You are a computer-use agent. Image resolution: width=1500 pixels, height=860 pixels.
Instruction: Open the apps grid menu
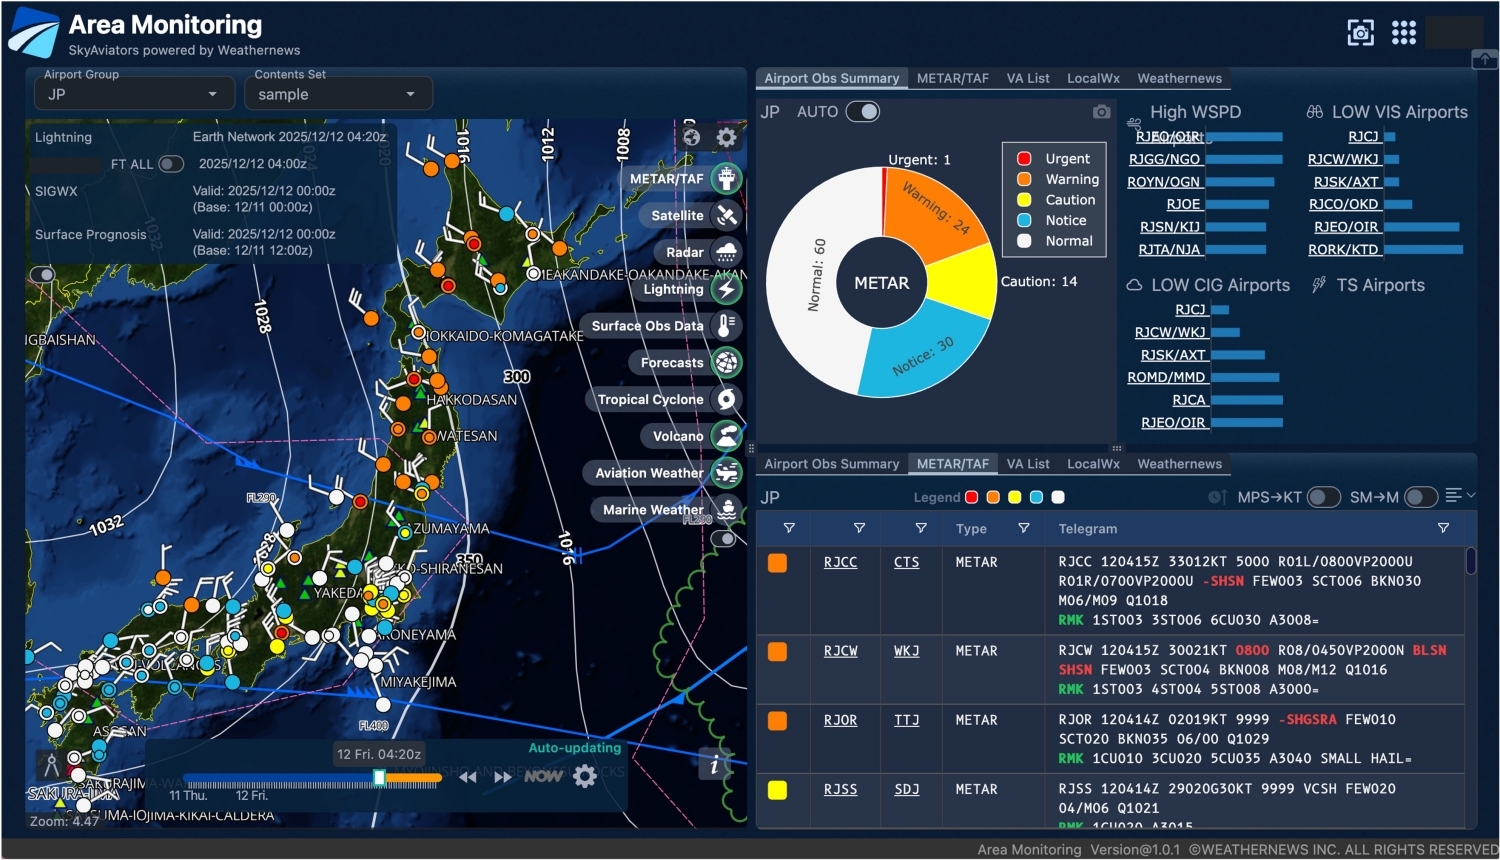point(1404,33)
